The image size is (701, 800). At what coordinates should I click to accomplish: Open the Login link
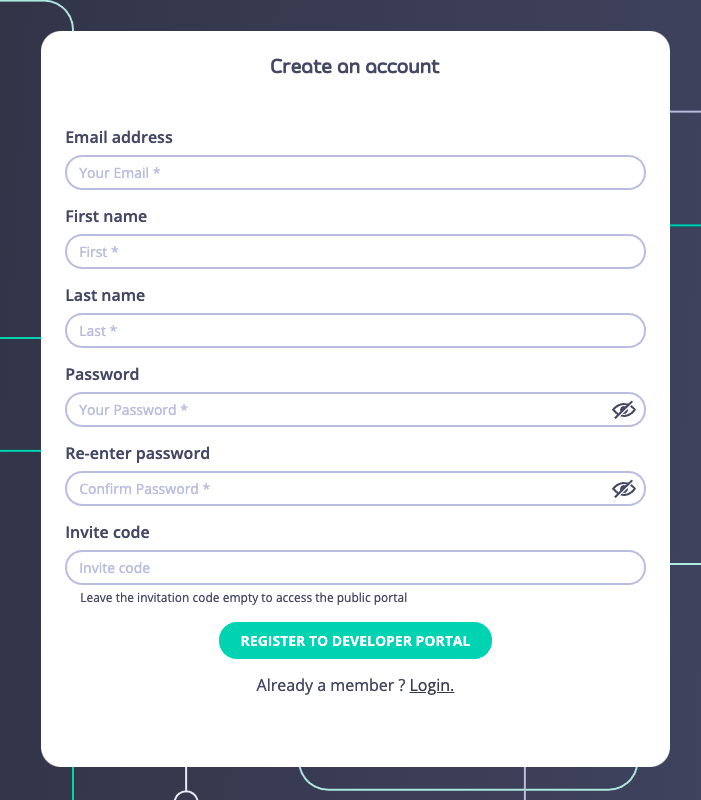coord(431,685)
